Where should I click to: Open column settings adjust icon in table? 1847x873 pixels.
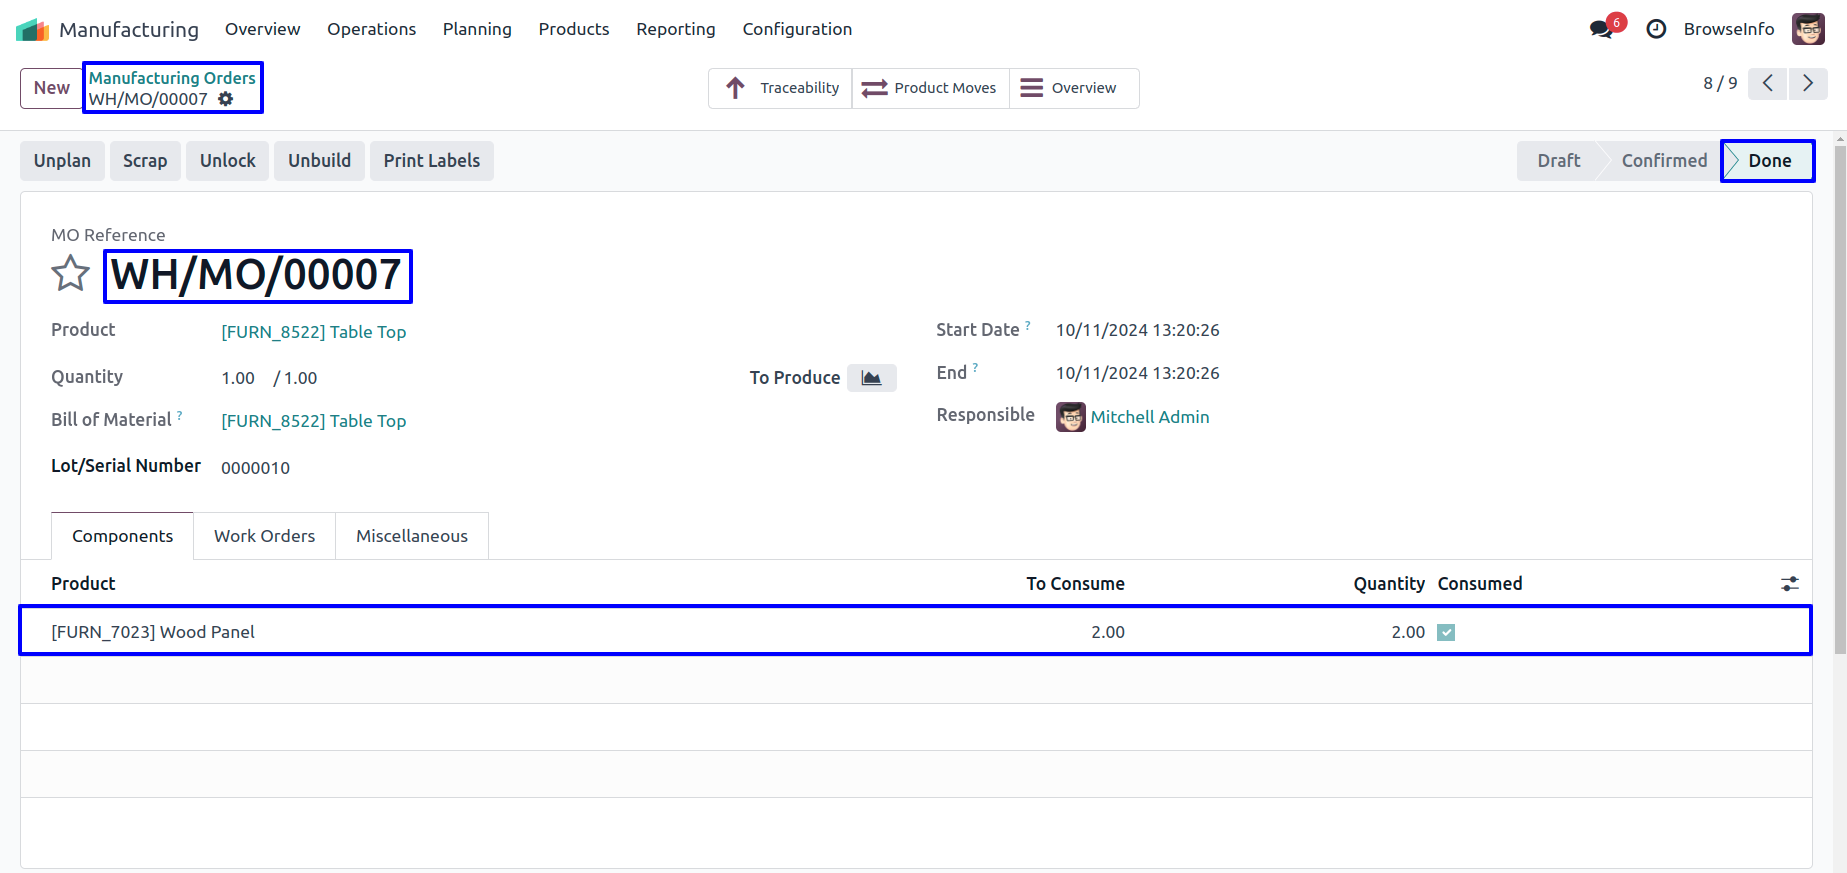point(1789,584)
